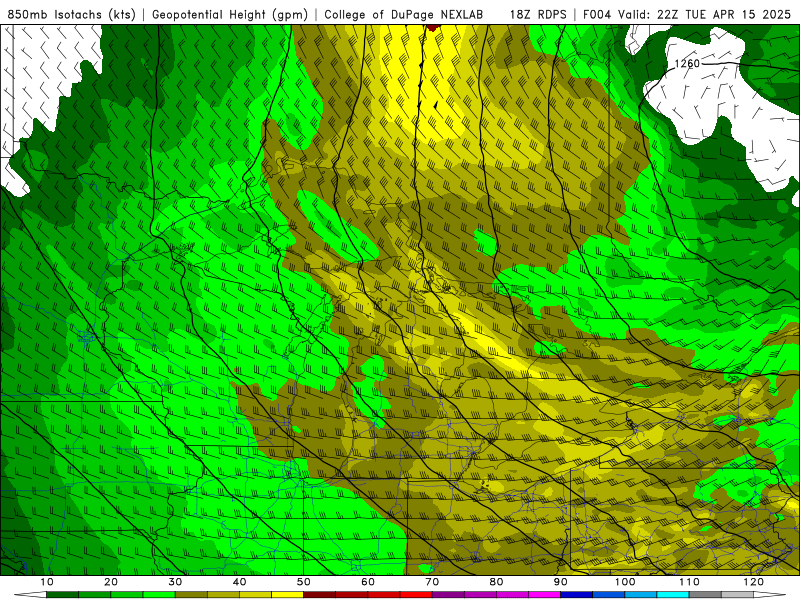This screenshot has height=600, width=800.
Task: Click the 40 kts scale label
Action: 239,582
